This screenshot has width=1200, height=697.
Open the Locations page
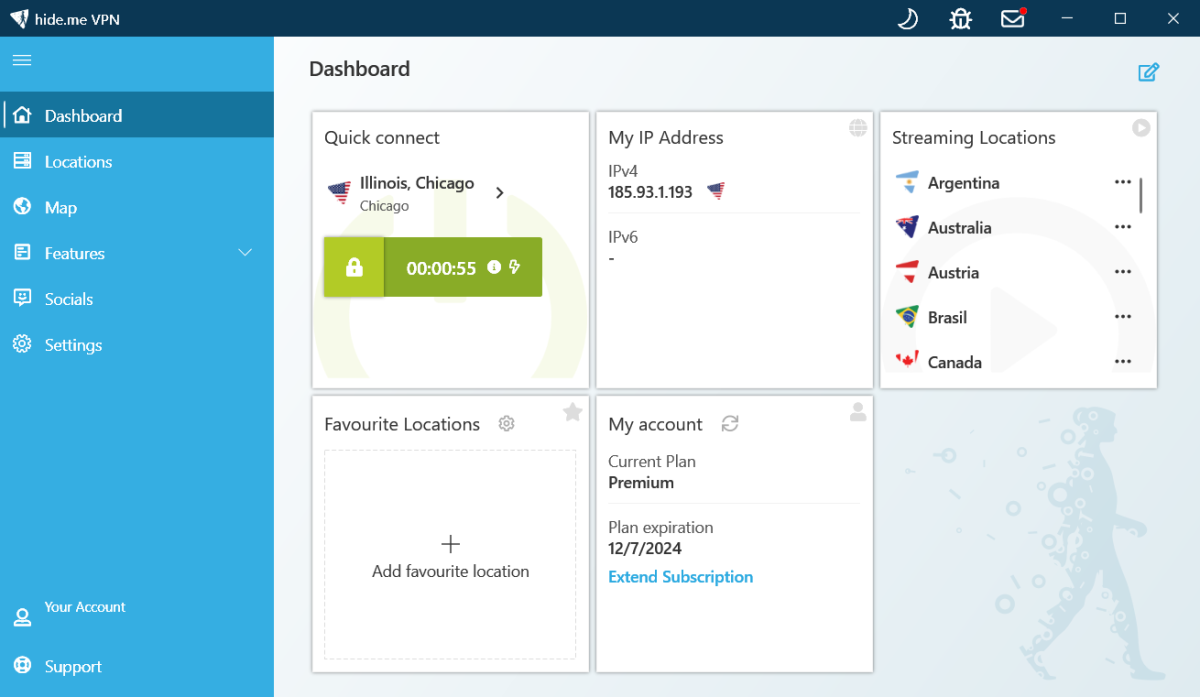[x=137, y=161]
